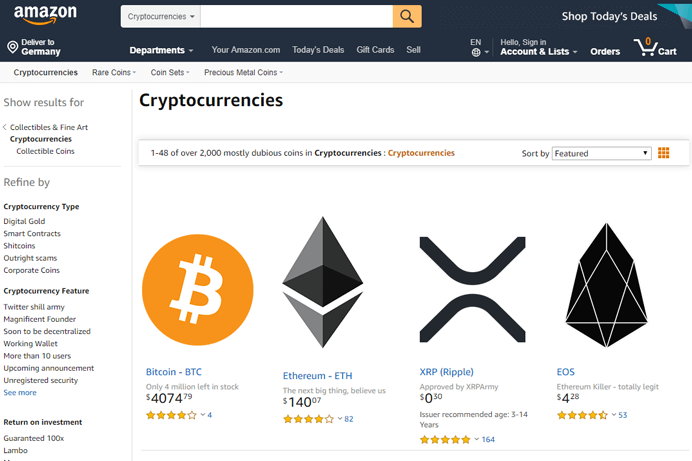This screenshot has width=692, height=461.
Task: Expand the Rare Coins submenu
Action: tap(114, 72)
